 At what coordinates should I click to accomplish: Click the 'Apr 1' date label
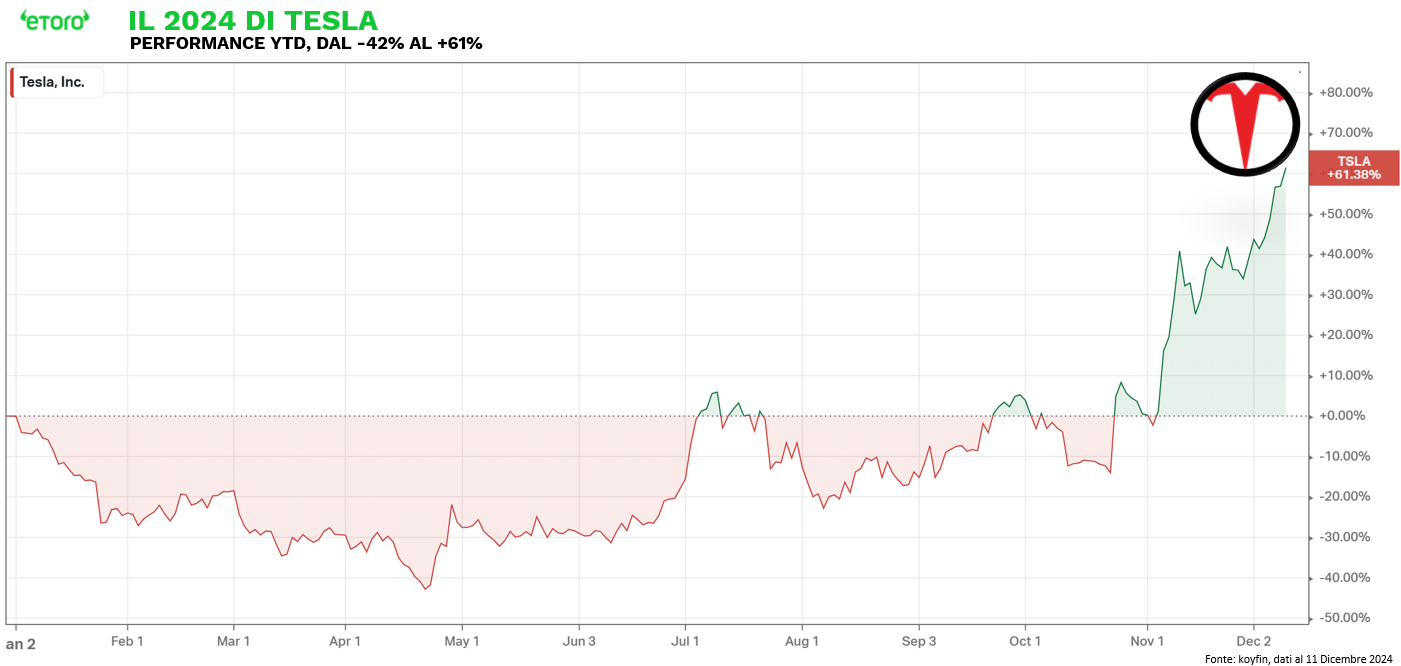[x=345, y=641]
